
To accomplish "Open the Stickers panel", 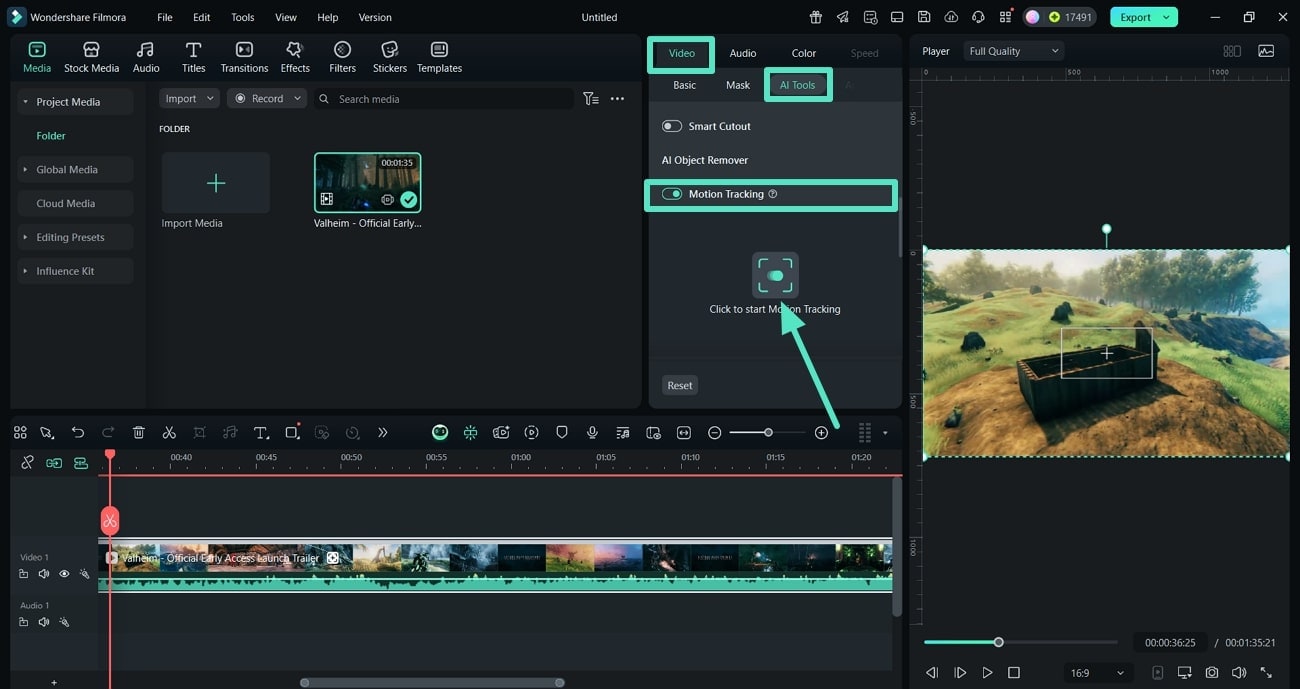I will (x=390, y=57).
